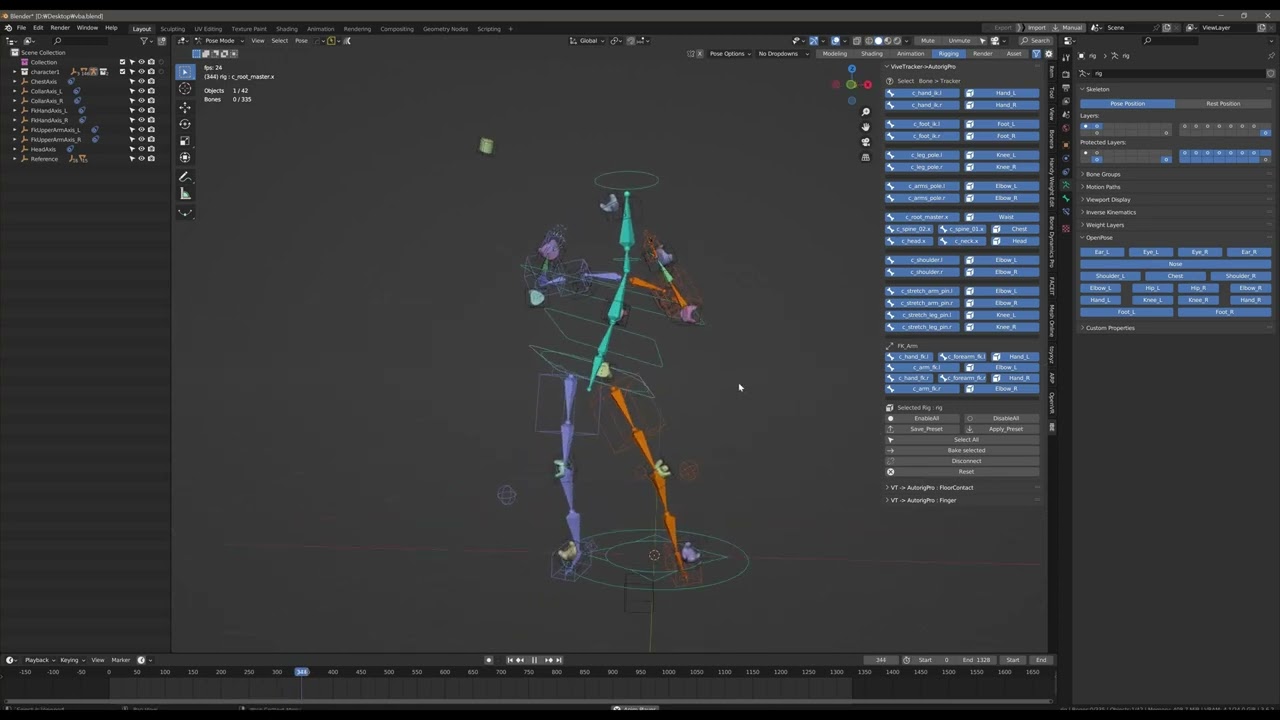The height and width of the screenshot is (720, 1280).
Task: Open the File menu
Action: 21,28
